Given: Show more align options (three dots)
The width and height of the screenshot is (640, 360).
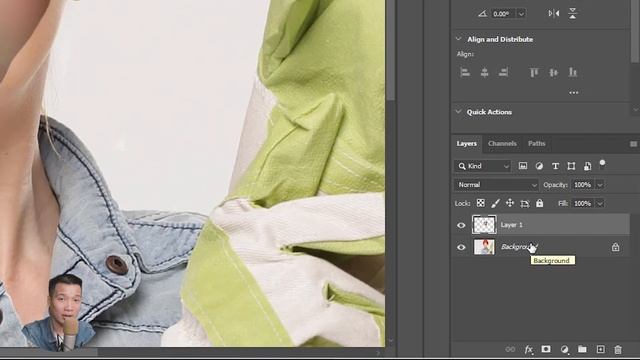Looking at the screenshot, I should coord(573,93).
